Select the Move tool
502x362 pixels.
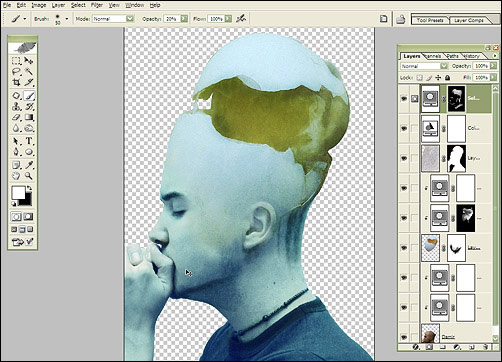point(29,61)
